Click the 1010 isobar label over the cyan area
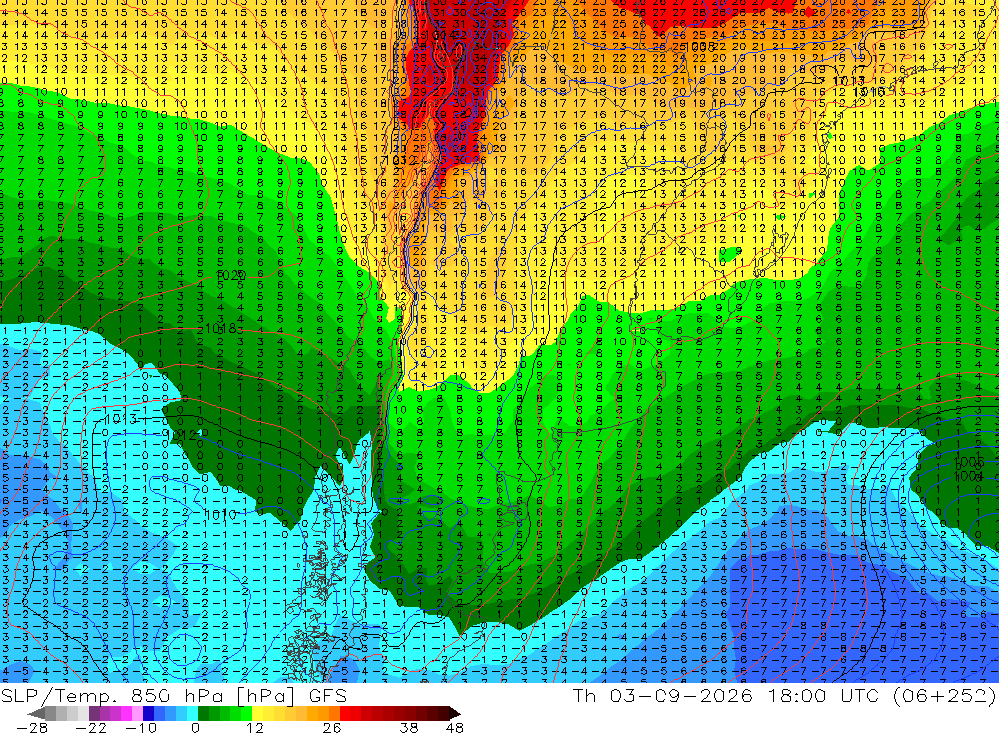The image size is (1000, 733). coord(221,514)
